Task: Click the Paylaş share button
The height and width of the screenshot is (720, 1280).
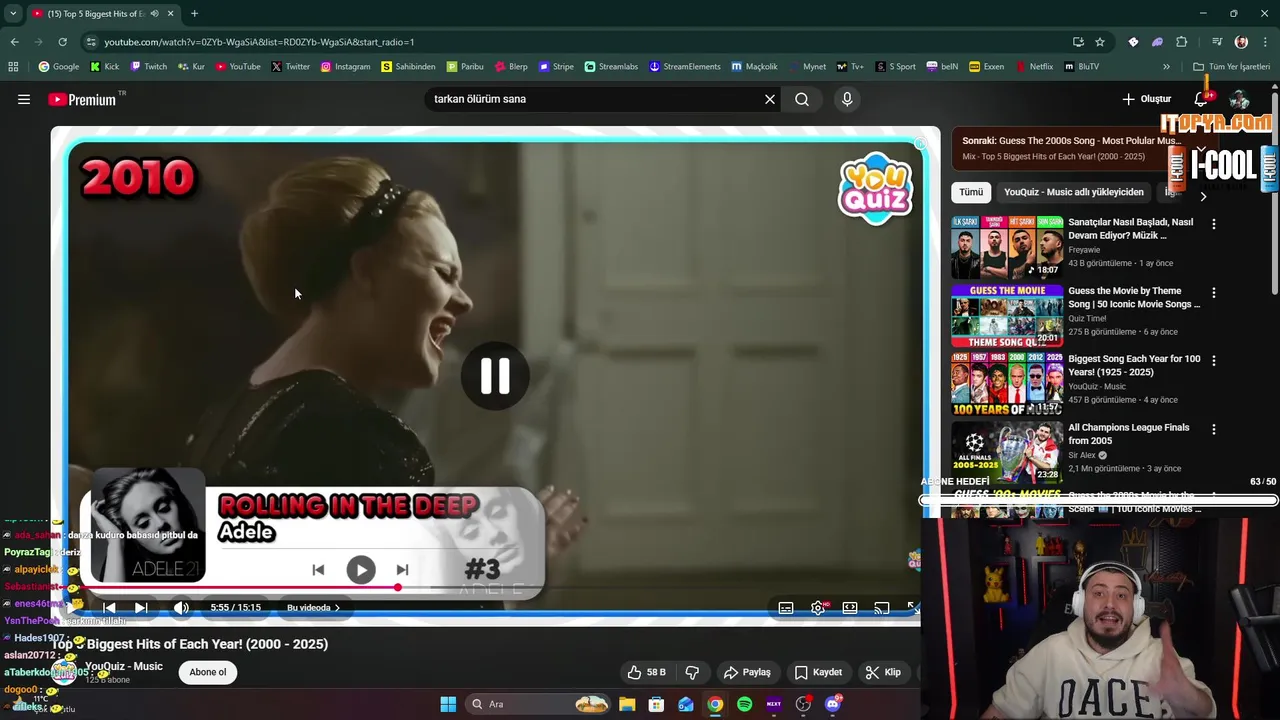Action: point(748,672)
